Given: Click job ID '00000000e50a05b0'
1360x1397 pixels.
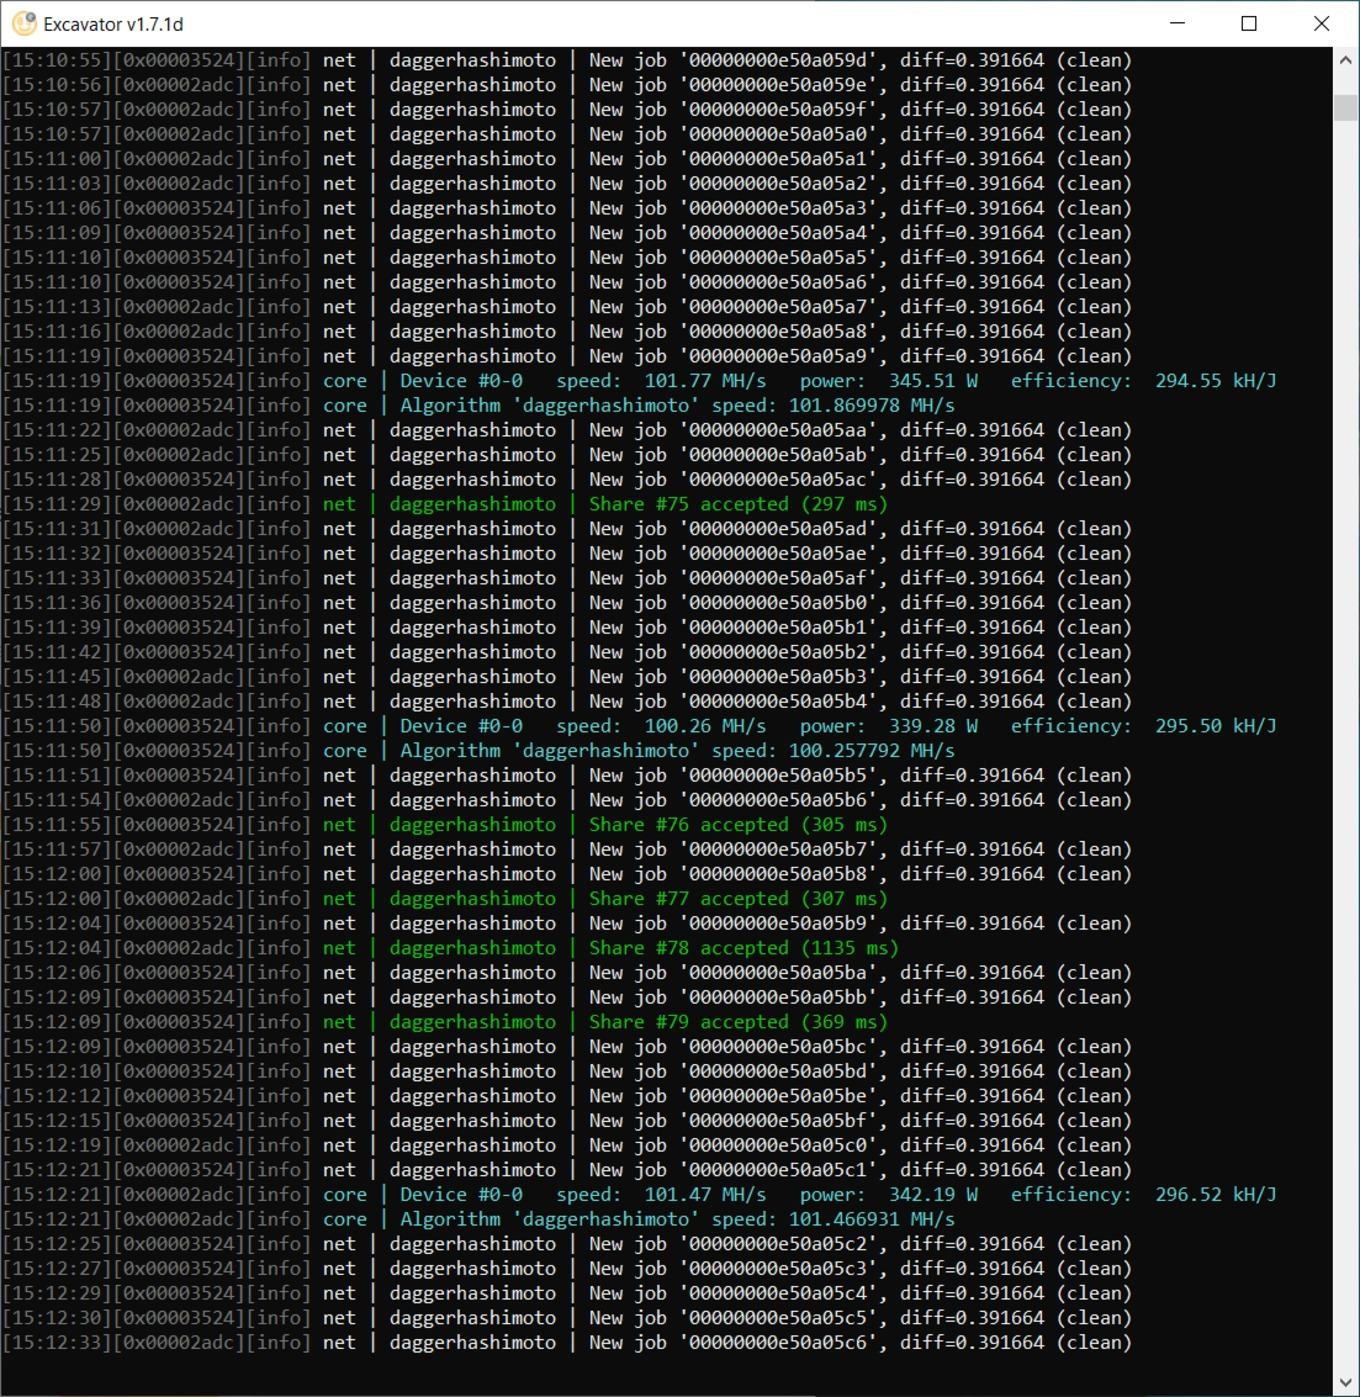Looking at the screenshot, I should point(777,602).
